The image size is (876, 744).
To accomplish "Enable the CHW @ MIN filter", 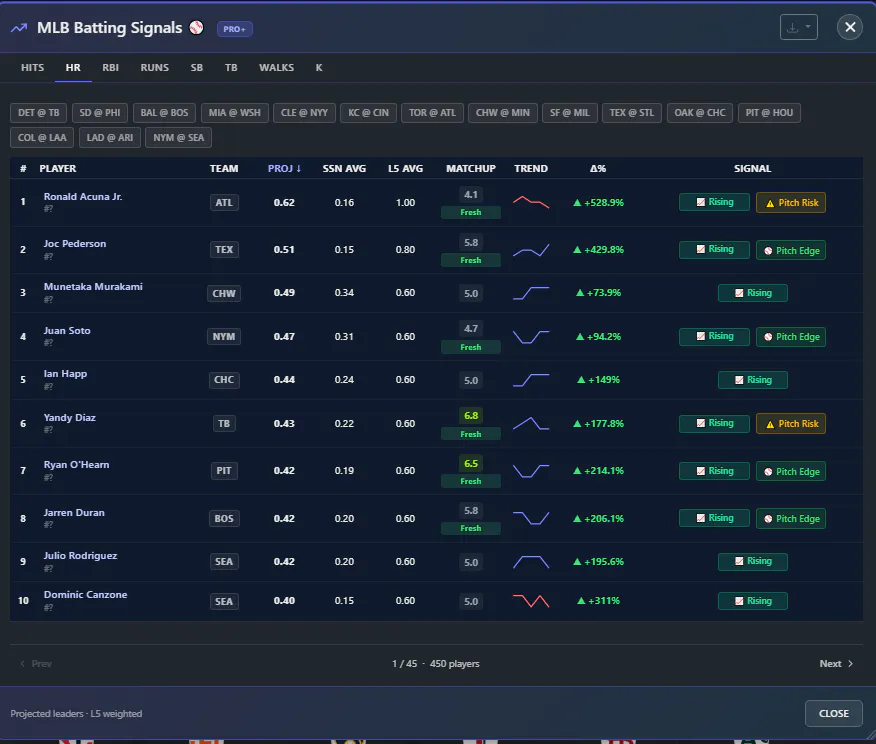I will [503, 113].
